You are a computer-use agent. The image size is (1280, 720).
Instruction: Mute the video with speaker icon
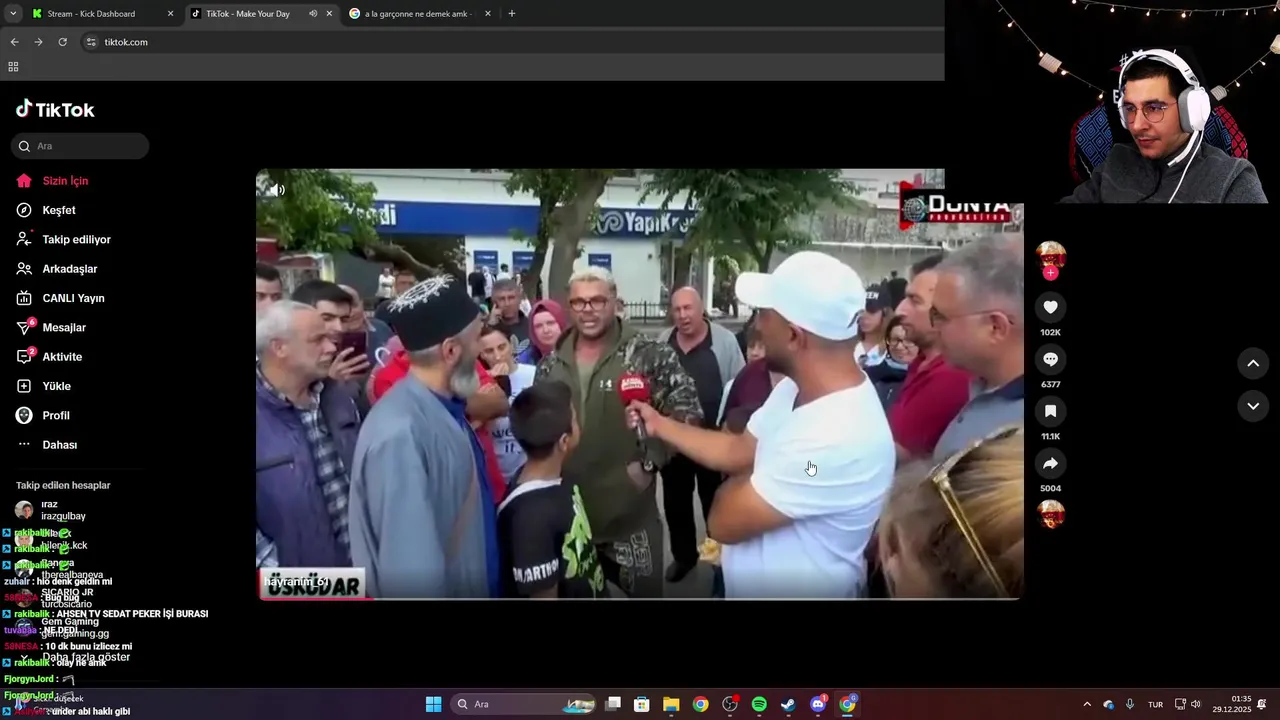pyautogui.click(x=277, y=190)
